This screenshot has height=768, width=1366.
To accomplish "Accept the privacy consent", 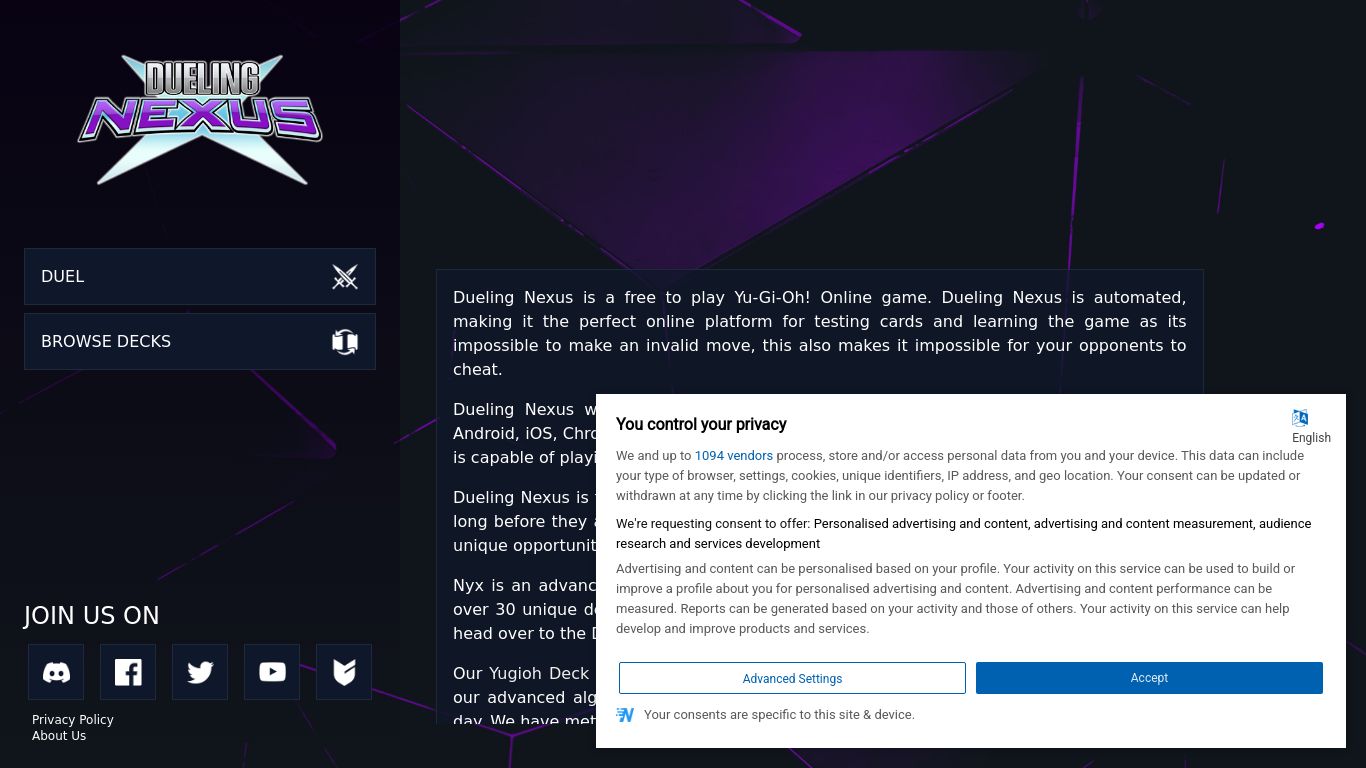I will [1149, 678].
